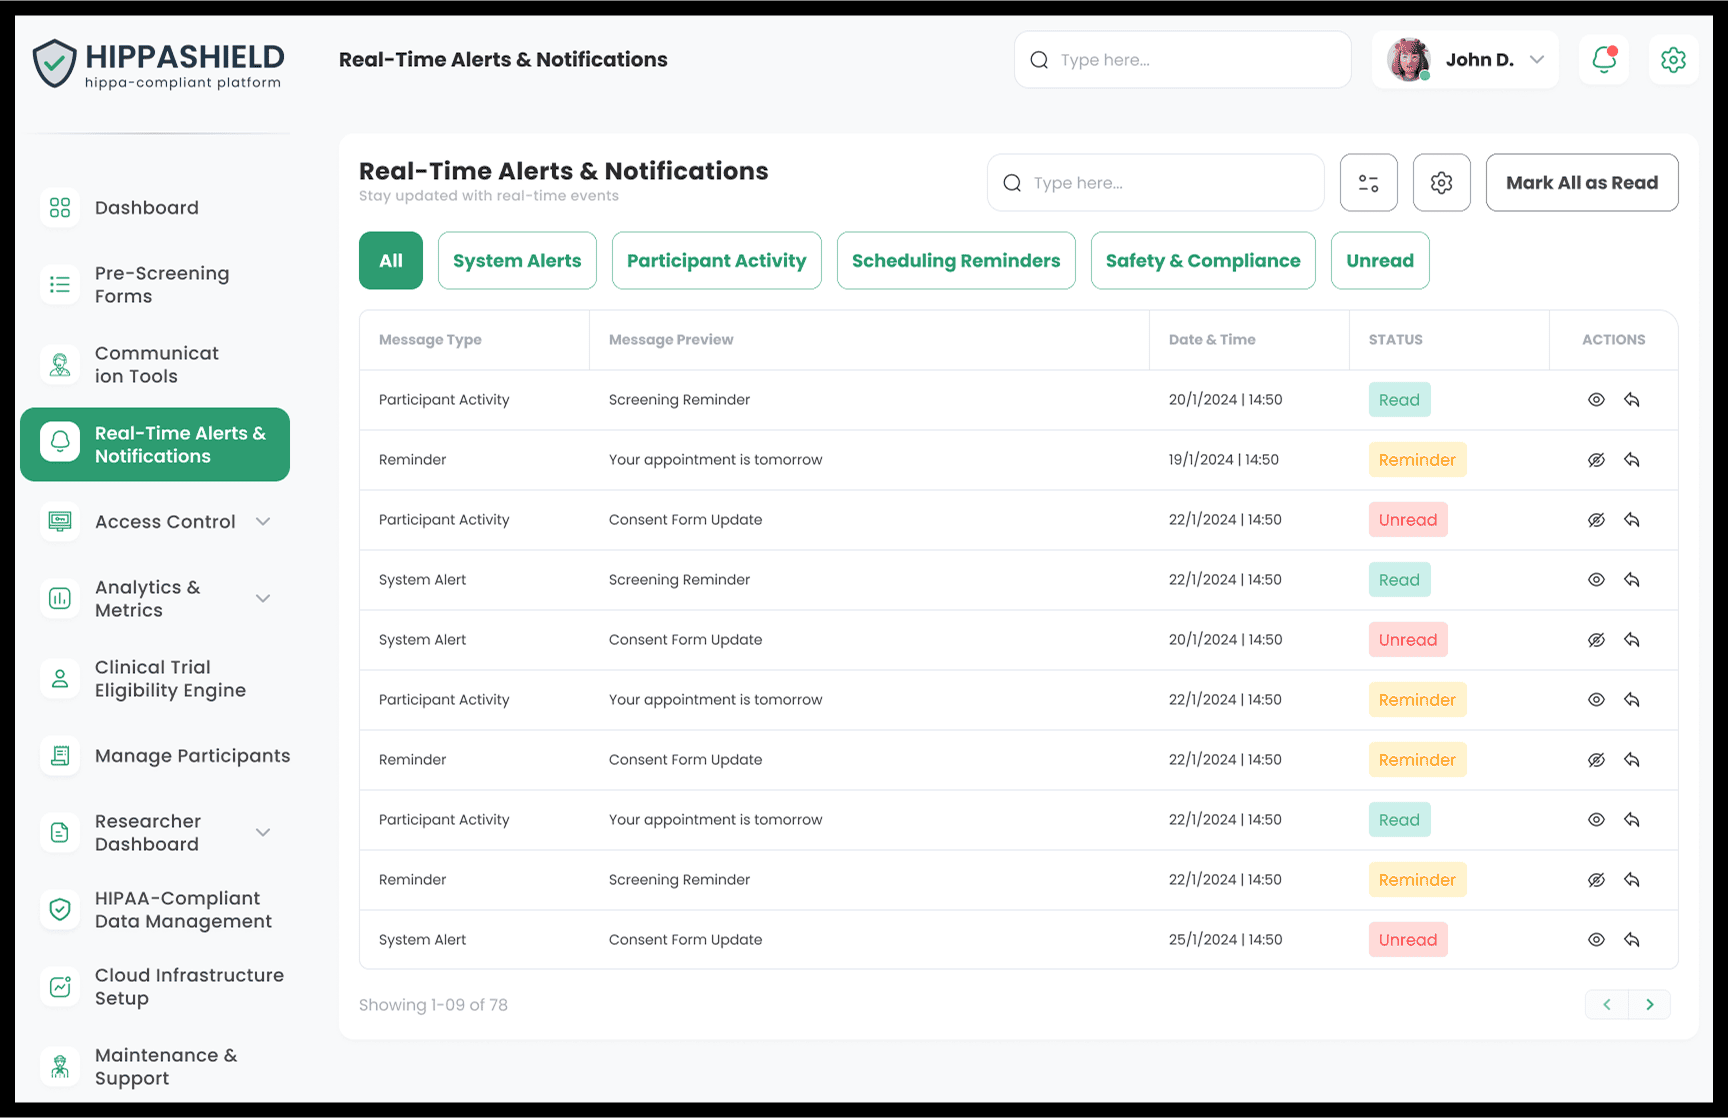This screenshot has height=1118, width=1728.
Task: Open HIPAA-Compliant Data Management shield icon
Action: coord(60,910)
